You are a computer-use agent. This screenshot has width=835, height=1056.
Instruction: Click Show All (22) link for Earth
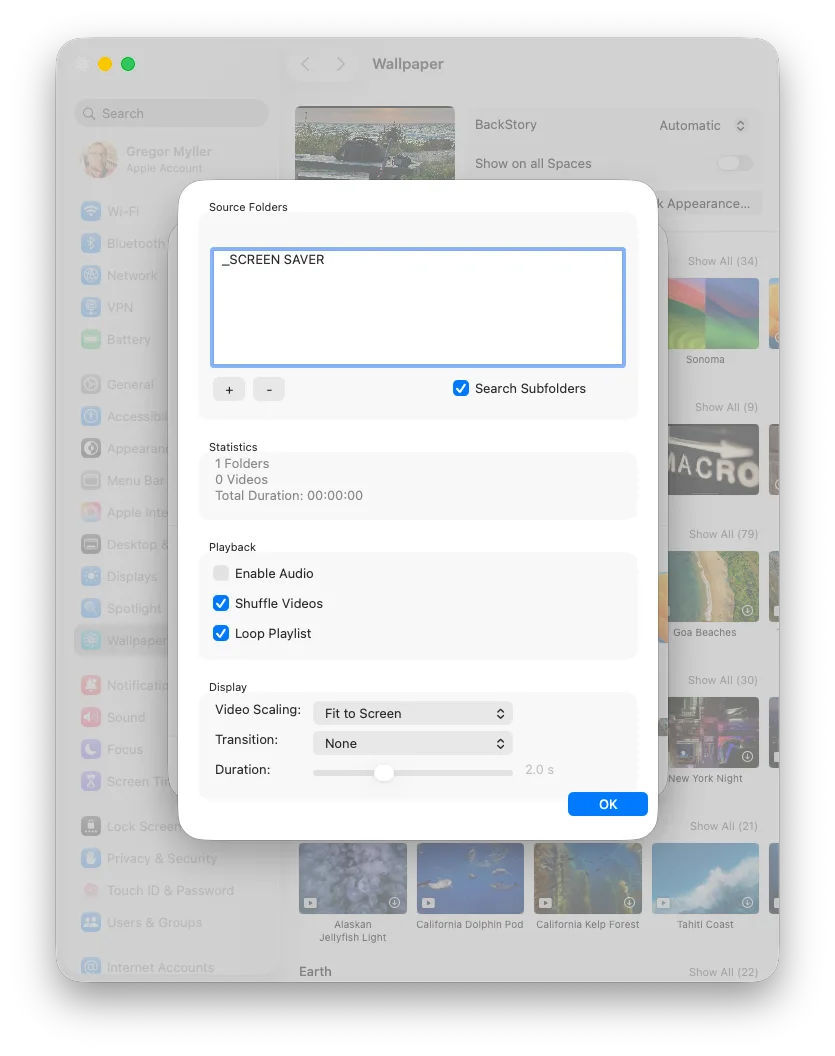coord(723,972)
